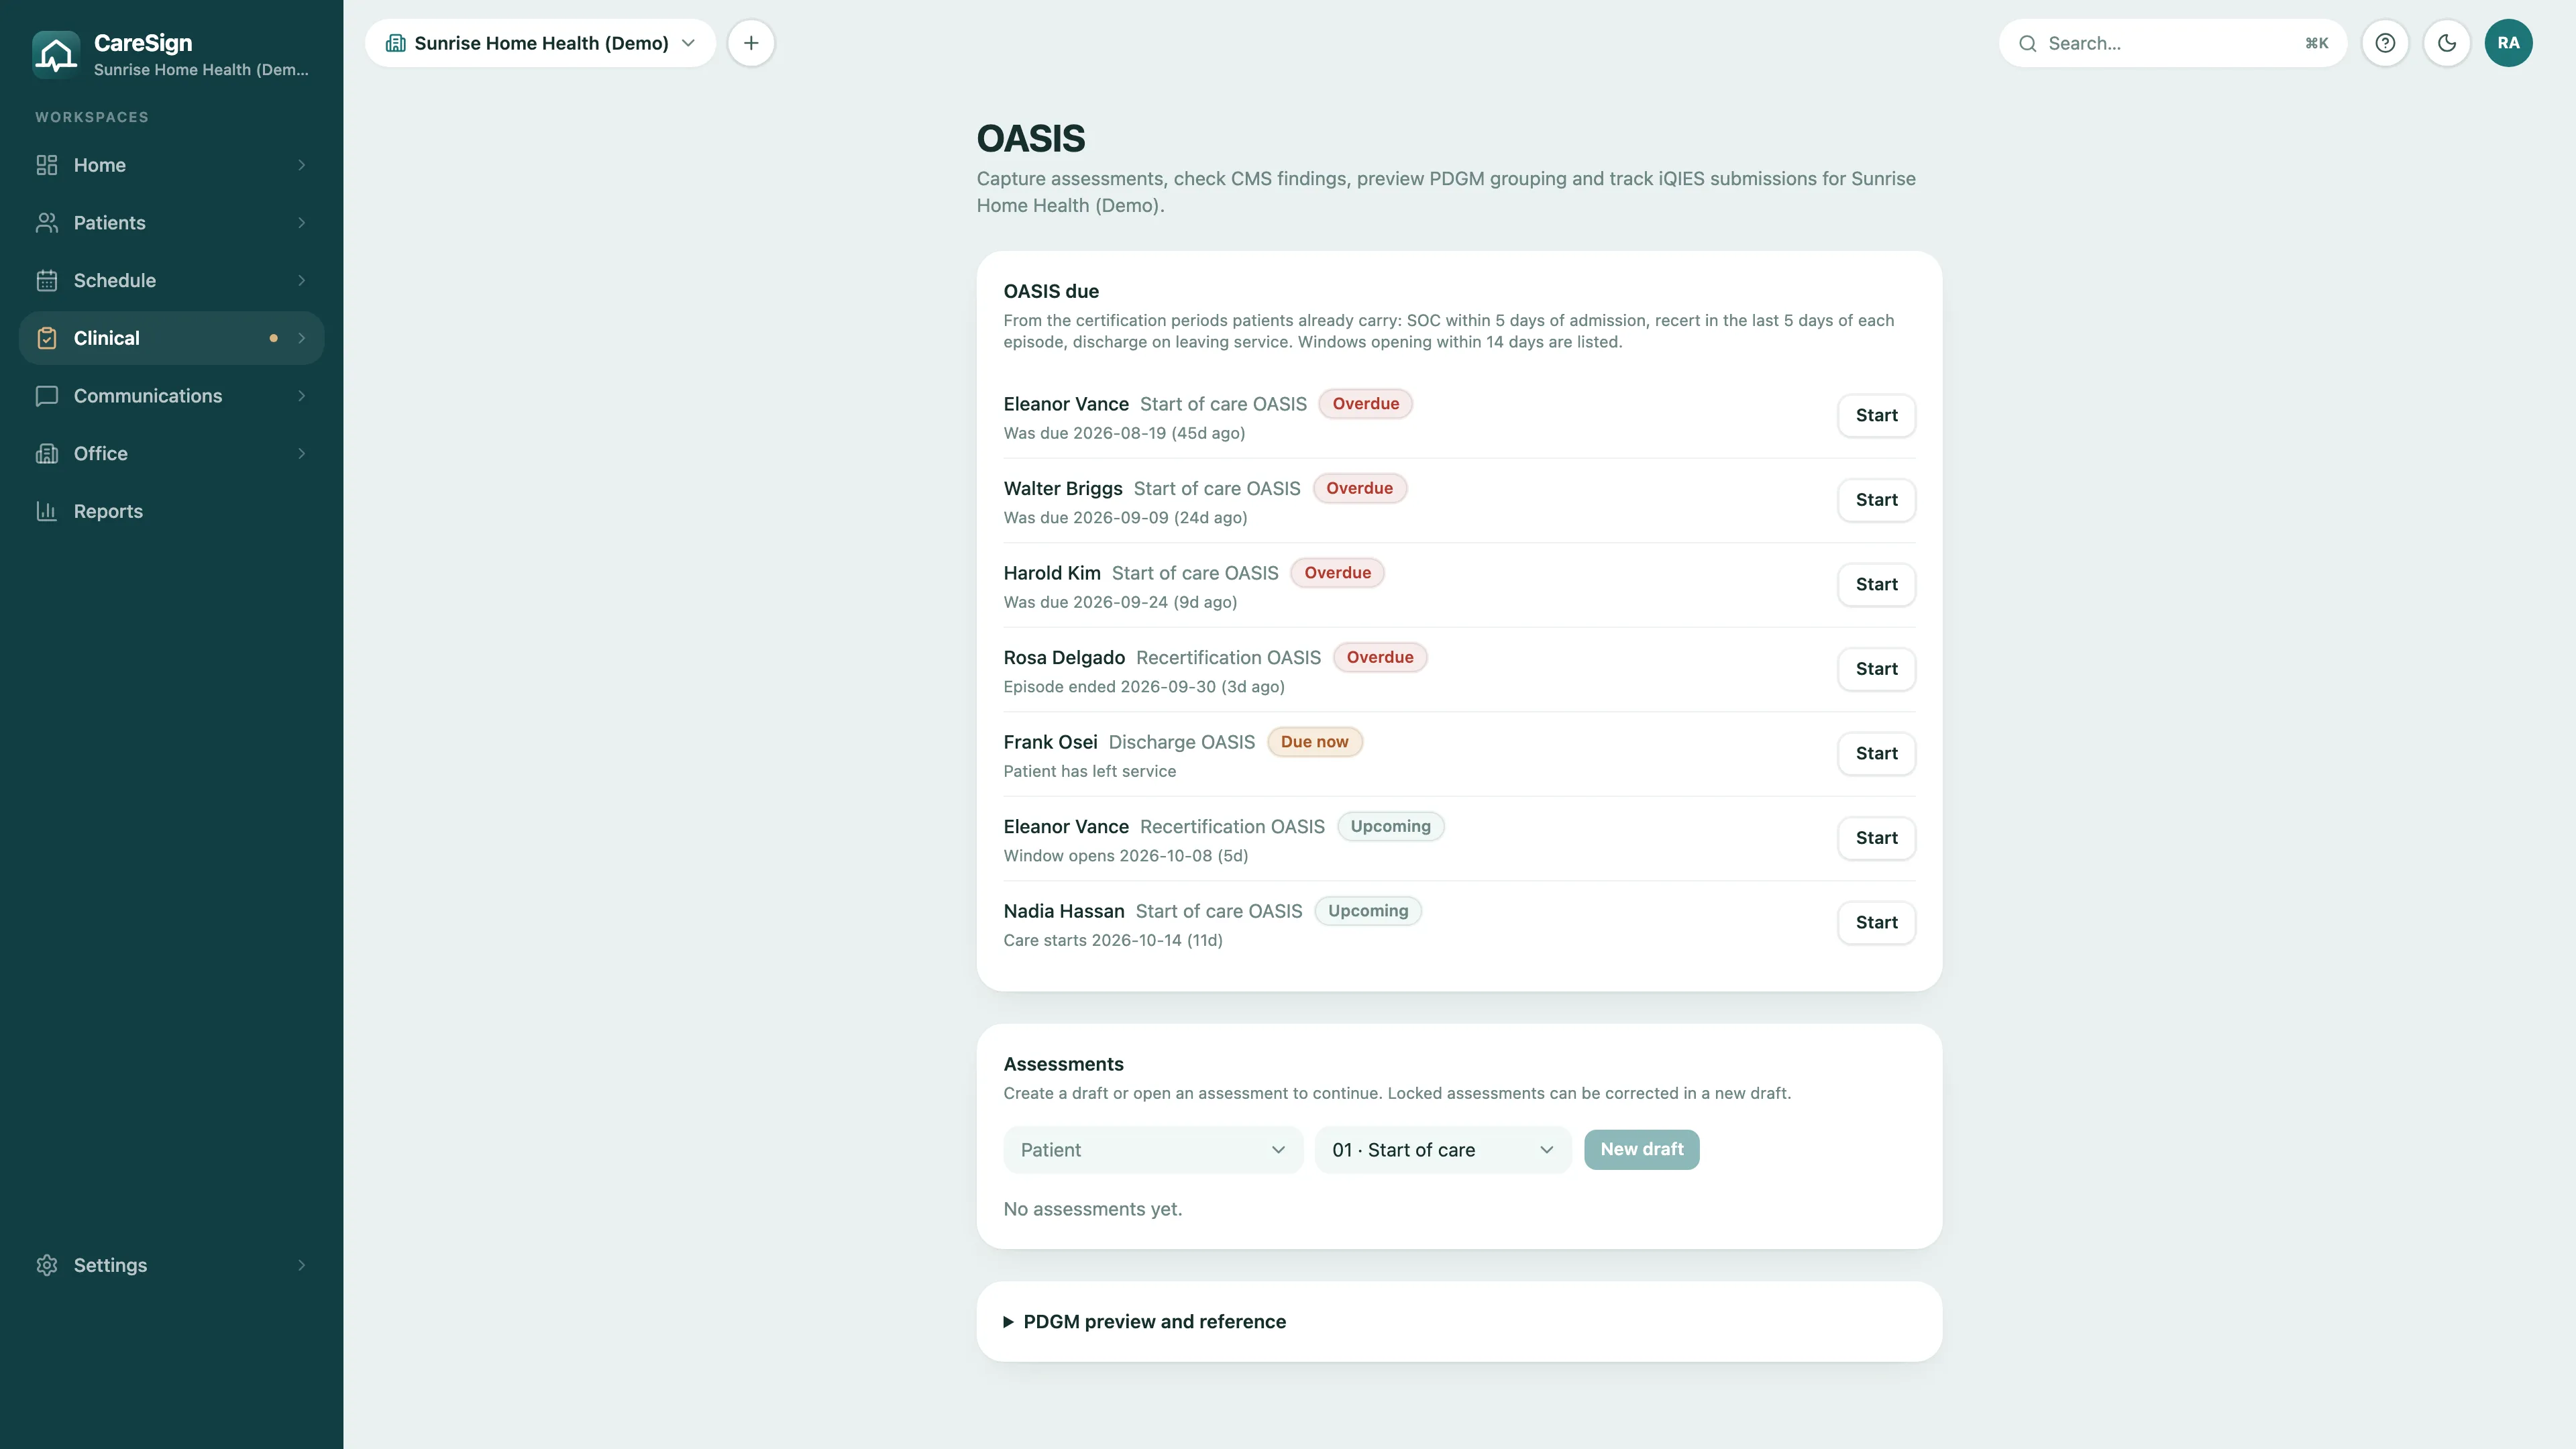
Task: Expand PDGM preview and reference section
Action: point(1145,1322)
